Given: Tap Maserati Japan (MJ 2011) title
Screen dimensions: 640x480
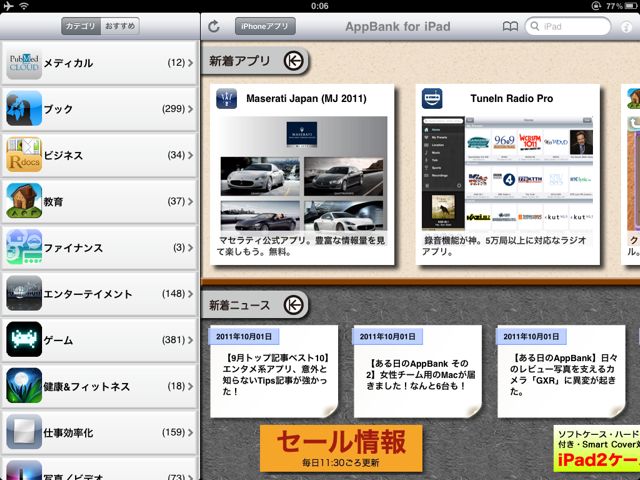Looking at the screenshot, I should [x=307, y=98].
